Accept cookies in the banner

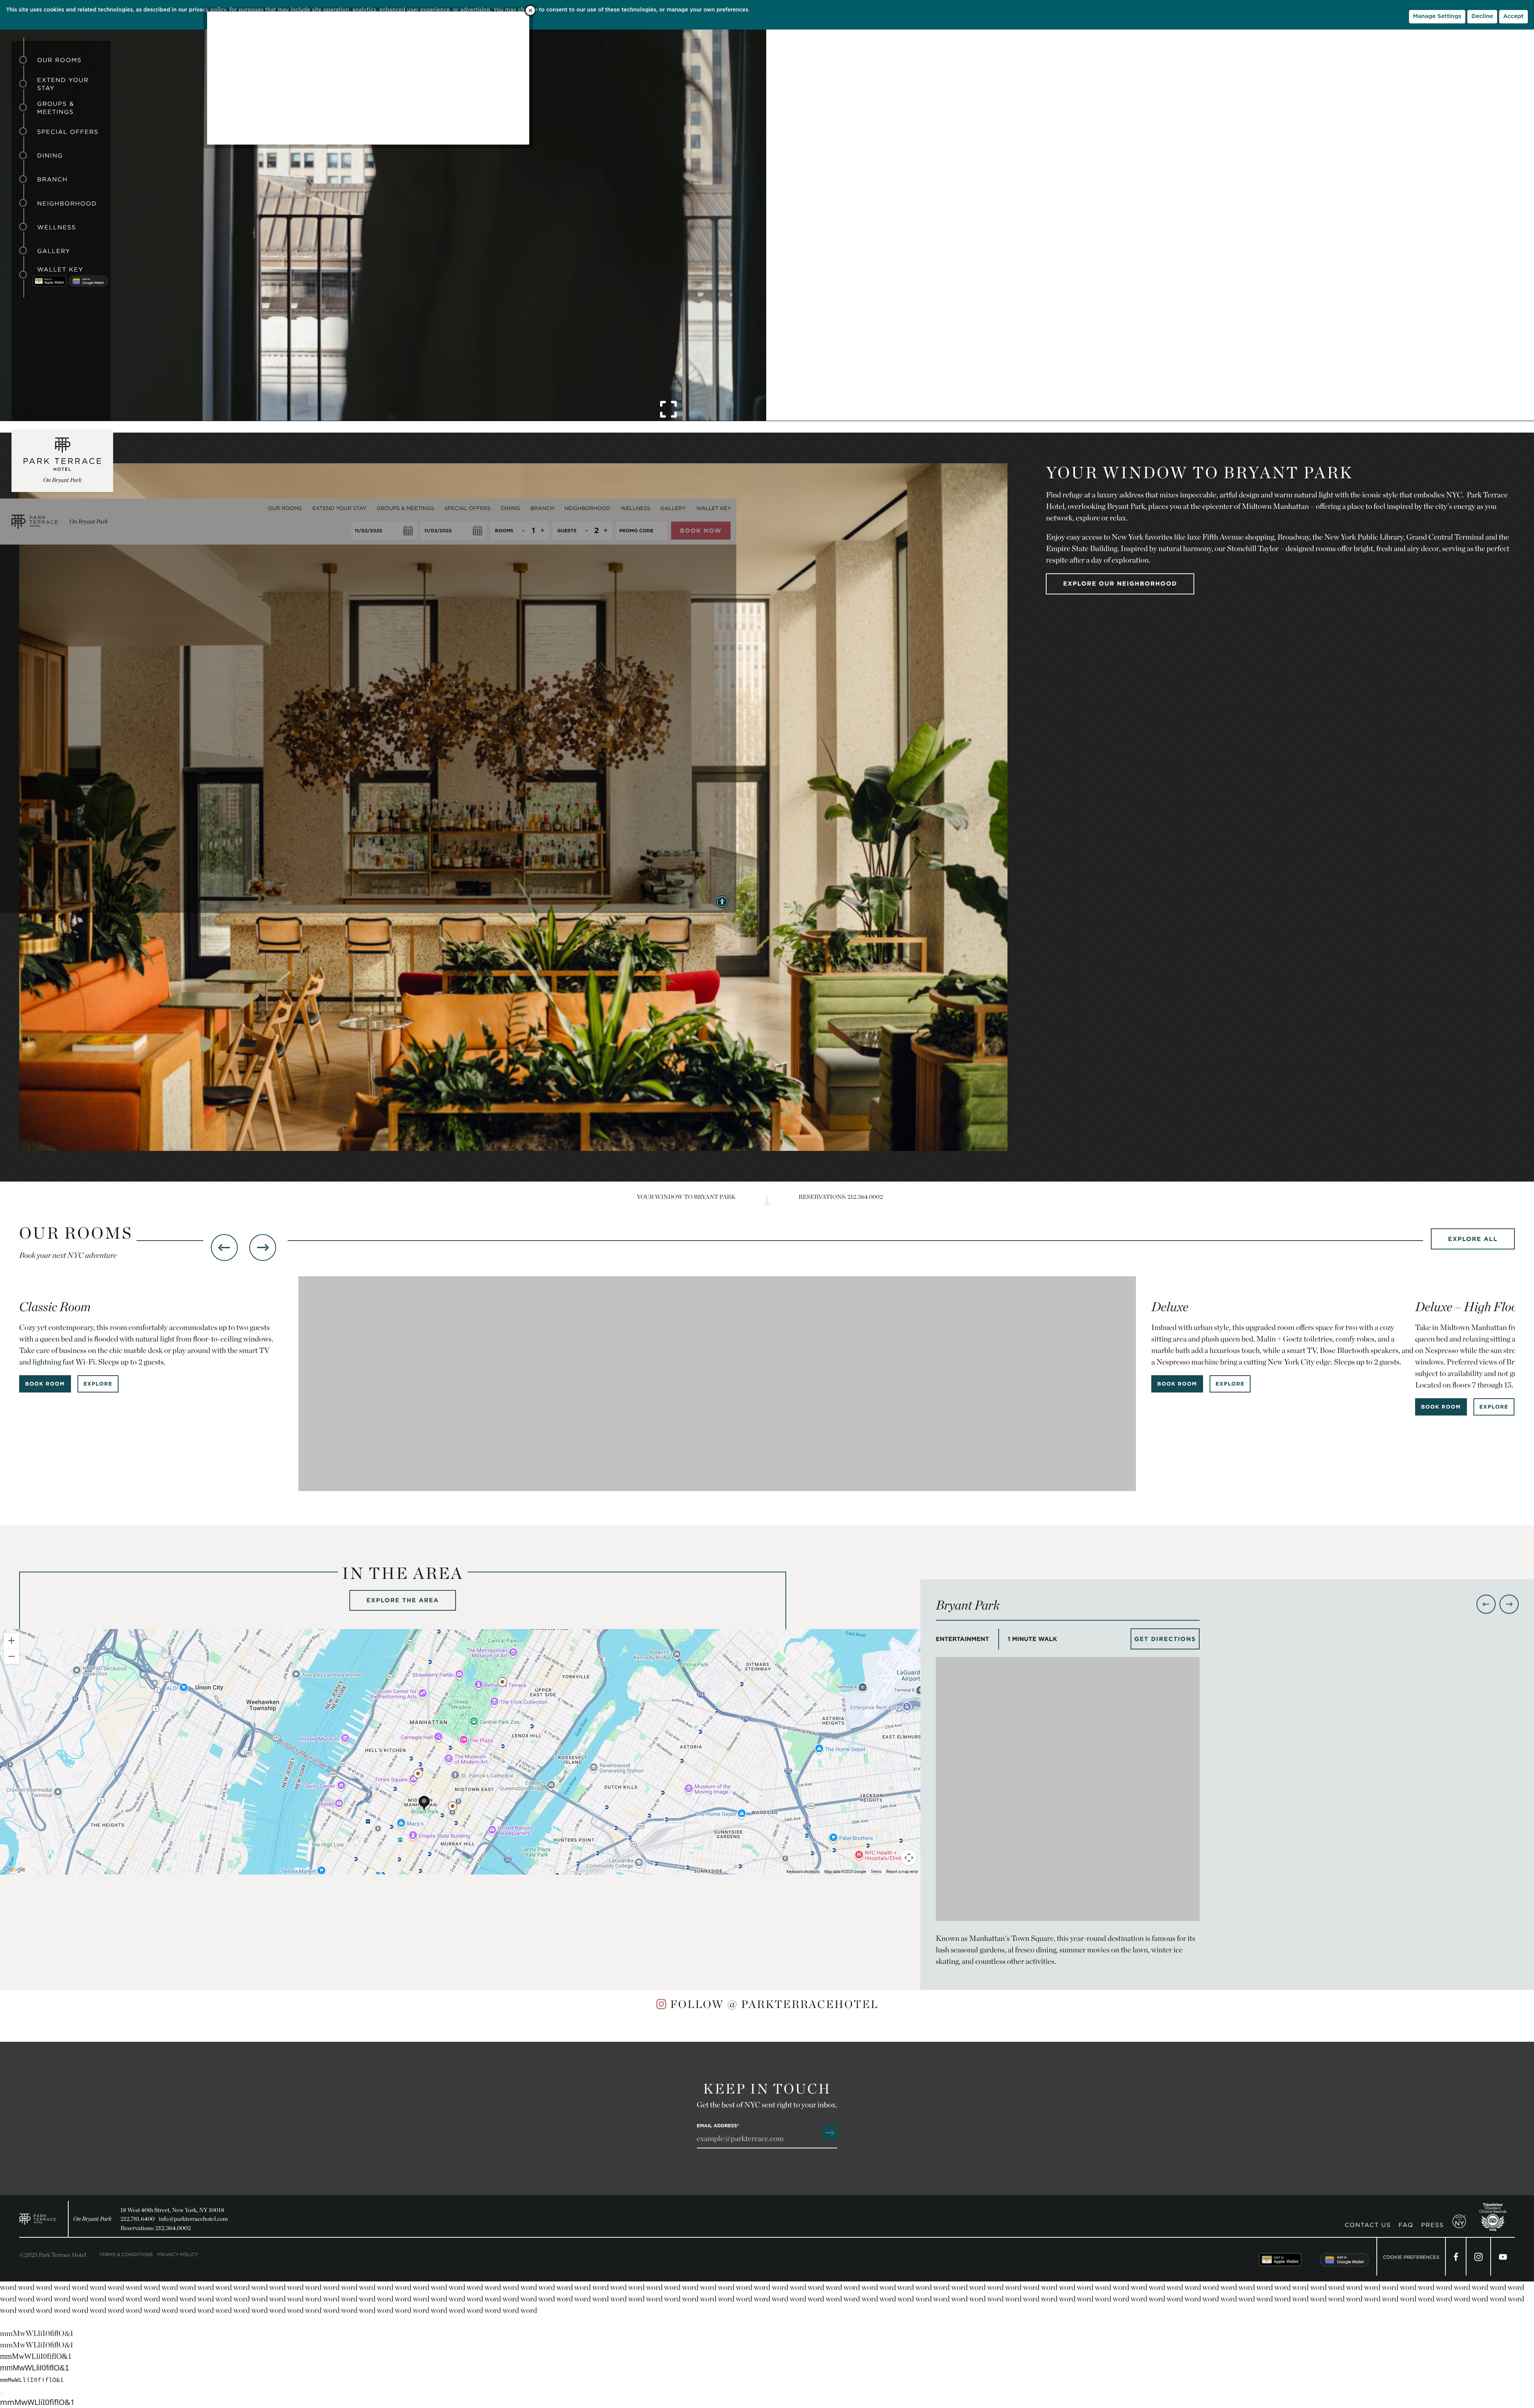click(1513, 16)
